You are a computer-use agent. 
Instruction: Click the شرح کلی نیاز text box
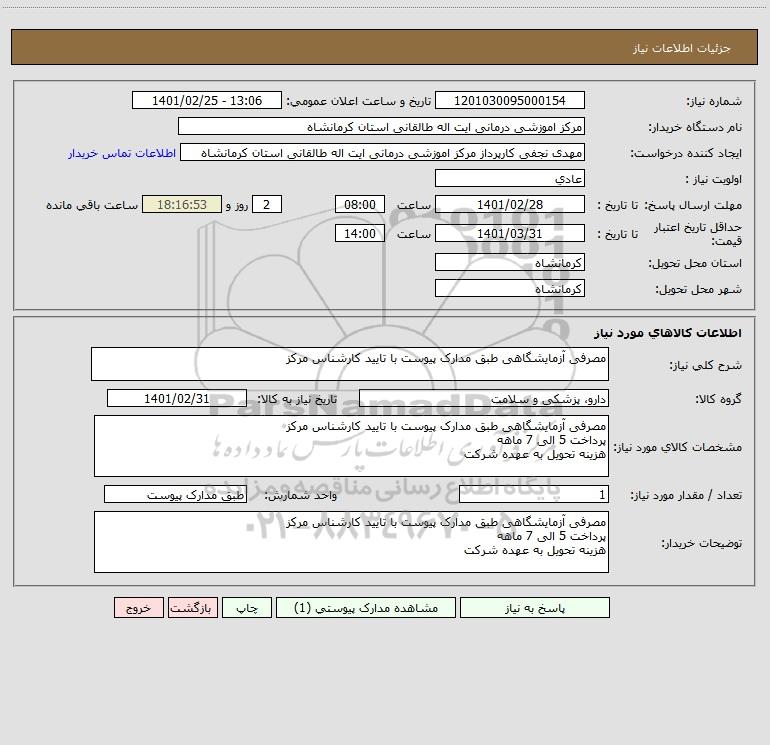click(350, 364)
